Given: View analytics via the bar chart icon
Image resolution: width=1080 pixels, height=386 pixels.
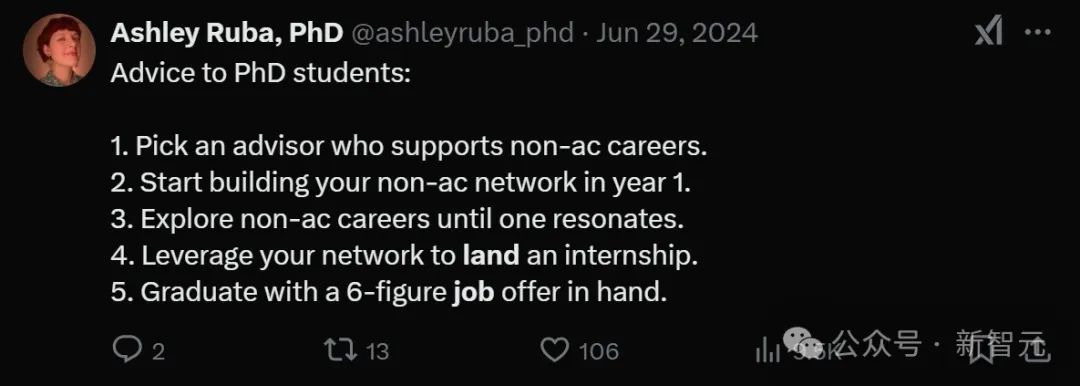Looking at the screenshot, I should (767, 350).
